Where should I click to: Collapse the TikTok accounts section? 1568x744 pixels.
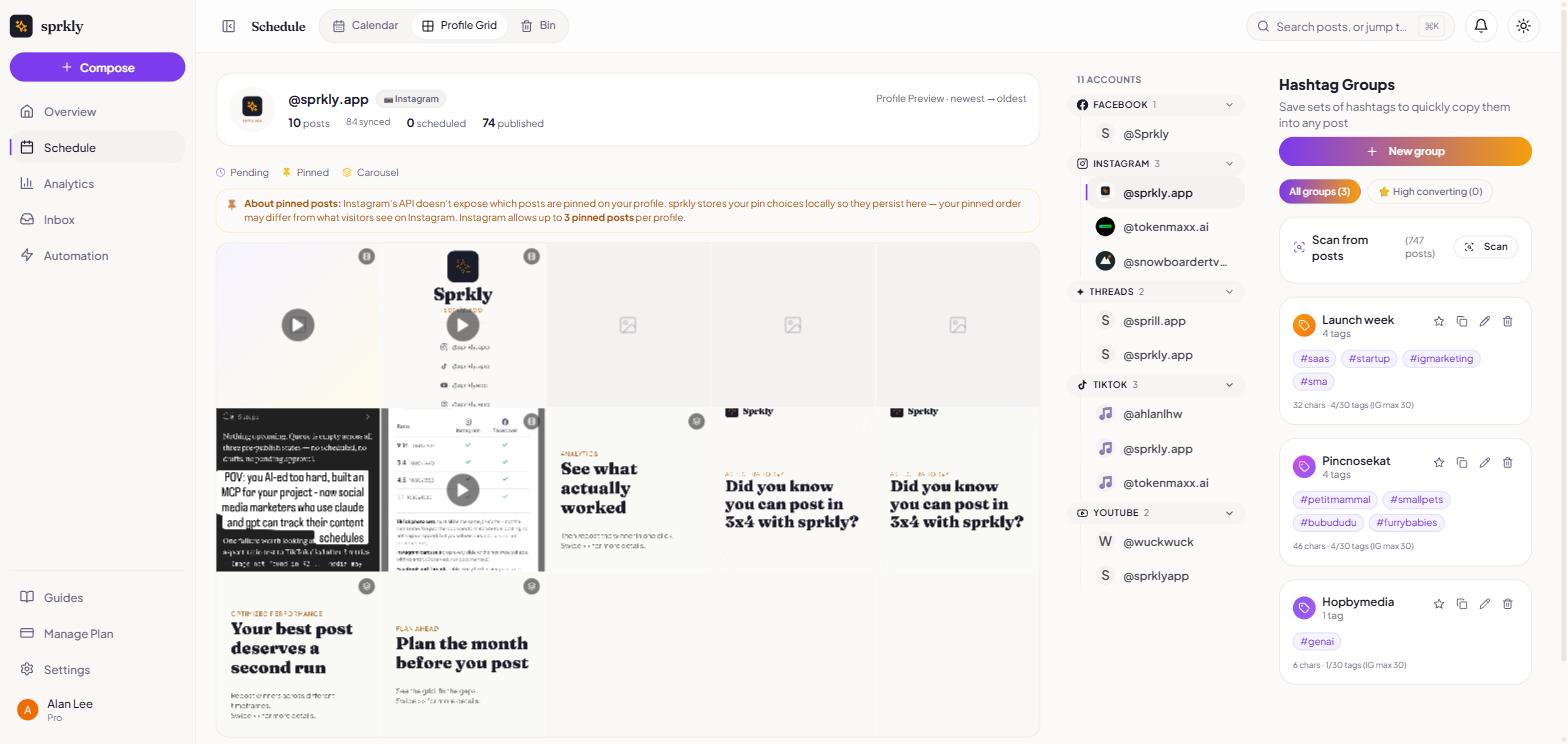coord(1229,385)
